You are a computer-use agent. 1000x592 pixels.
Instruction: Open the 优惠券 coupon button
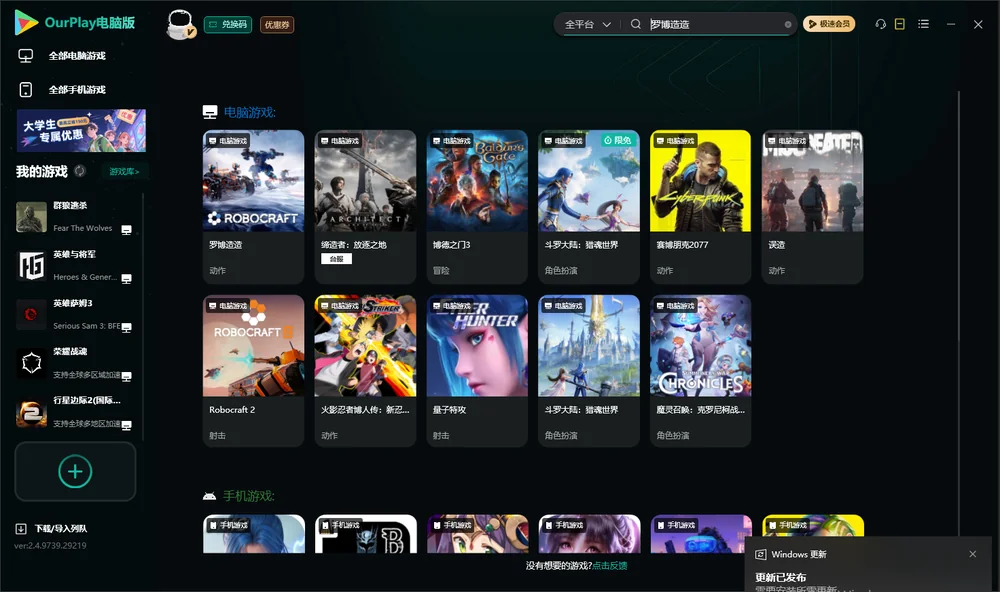277,24
